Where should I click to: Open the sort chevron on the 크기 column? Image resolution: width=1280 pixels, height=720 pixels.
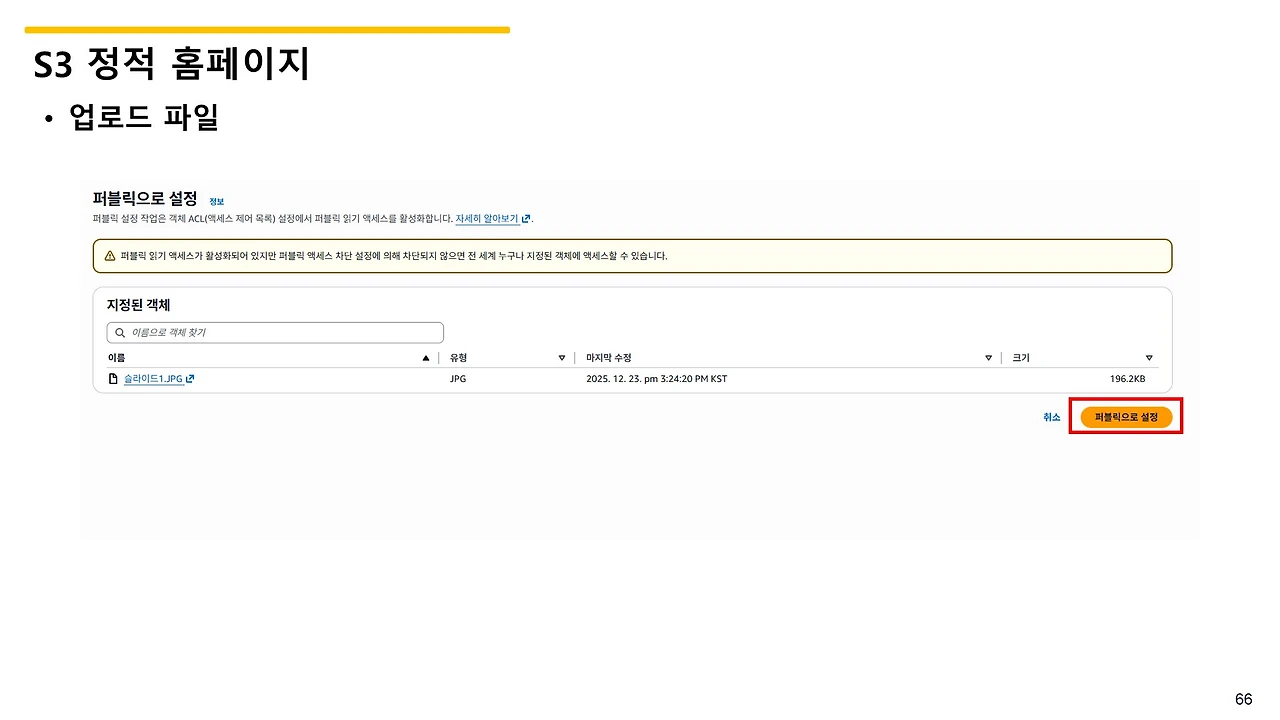click(1148, 357)
